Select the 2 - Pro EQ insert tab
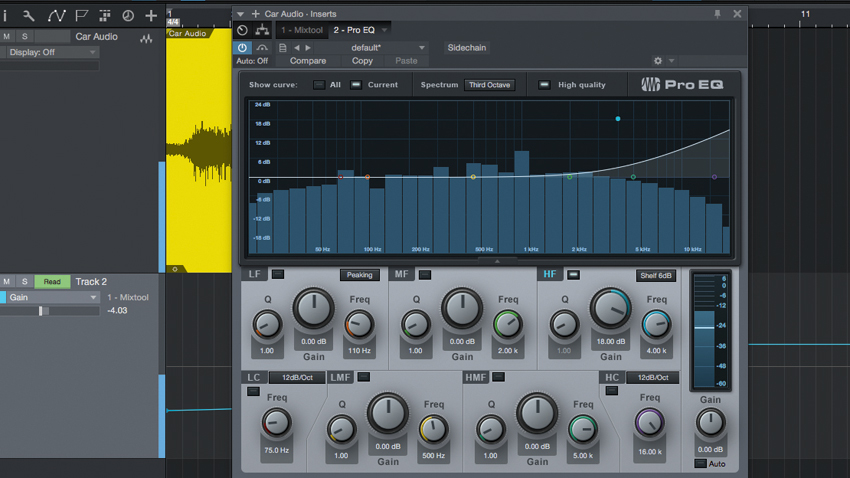Screen dimensions: 850x478 360,30
